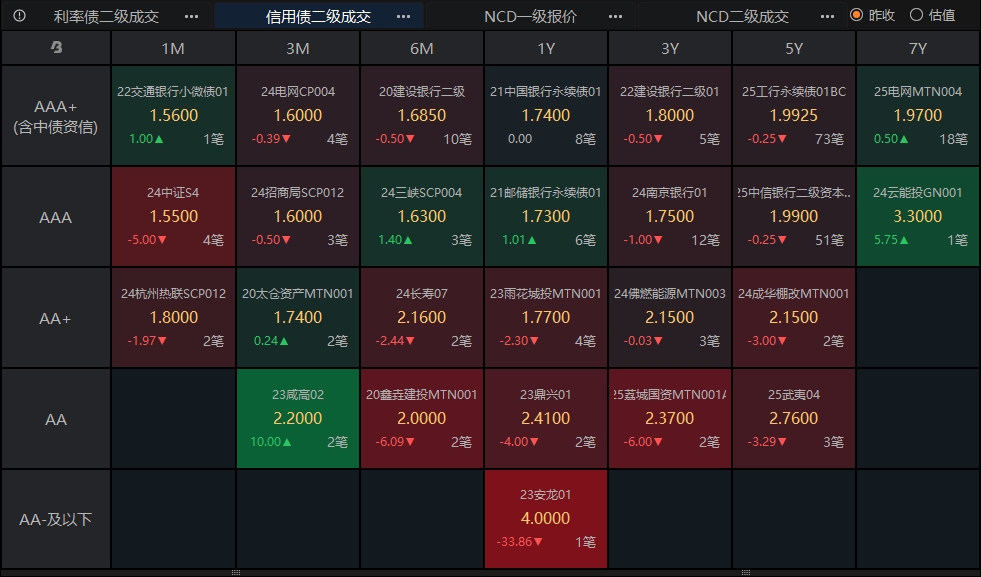Open the 23咸高02 cell
981x577 pixels.
click(298, 418)
